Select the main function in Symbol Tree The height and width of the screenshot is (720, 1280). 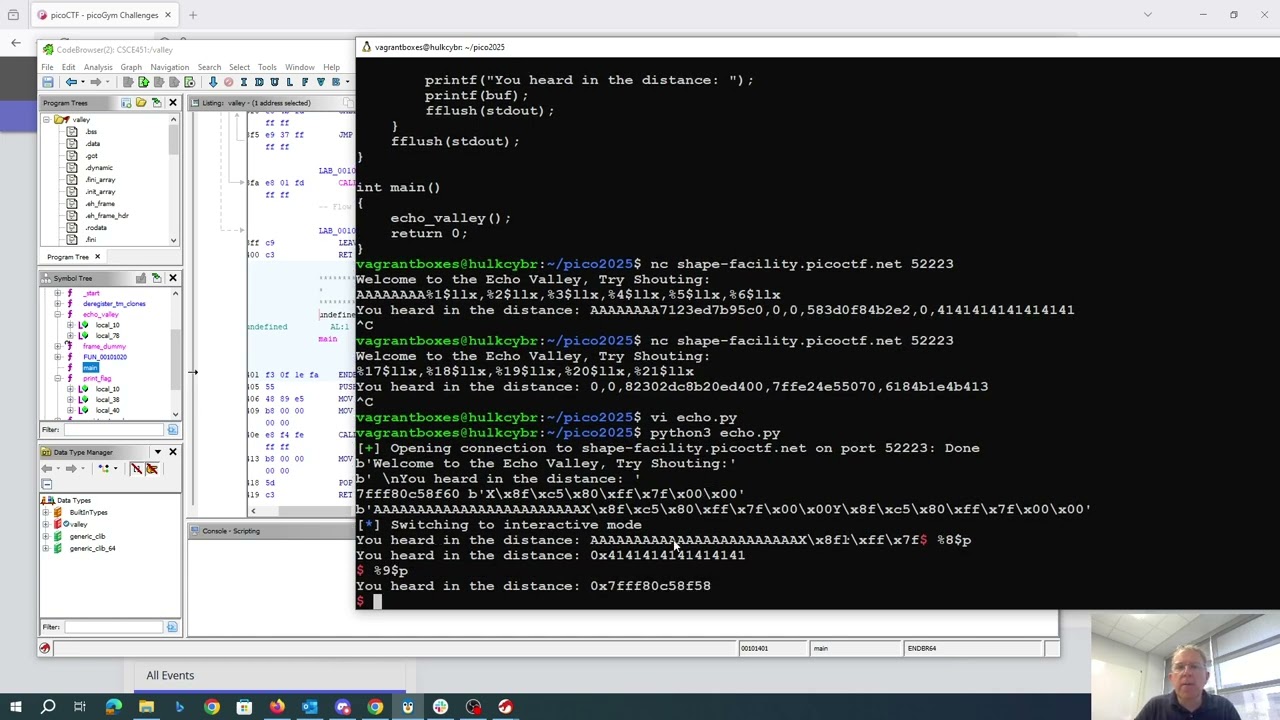tap(90, 367)
